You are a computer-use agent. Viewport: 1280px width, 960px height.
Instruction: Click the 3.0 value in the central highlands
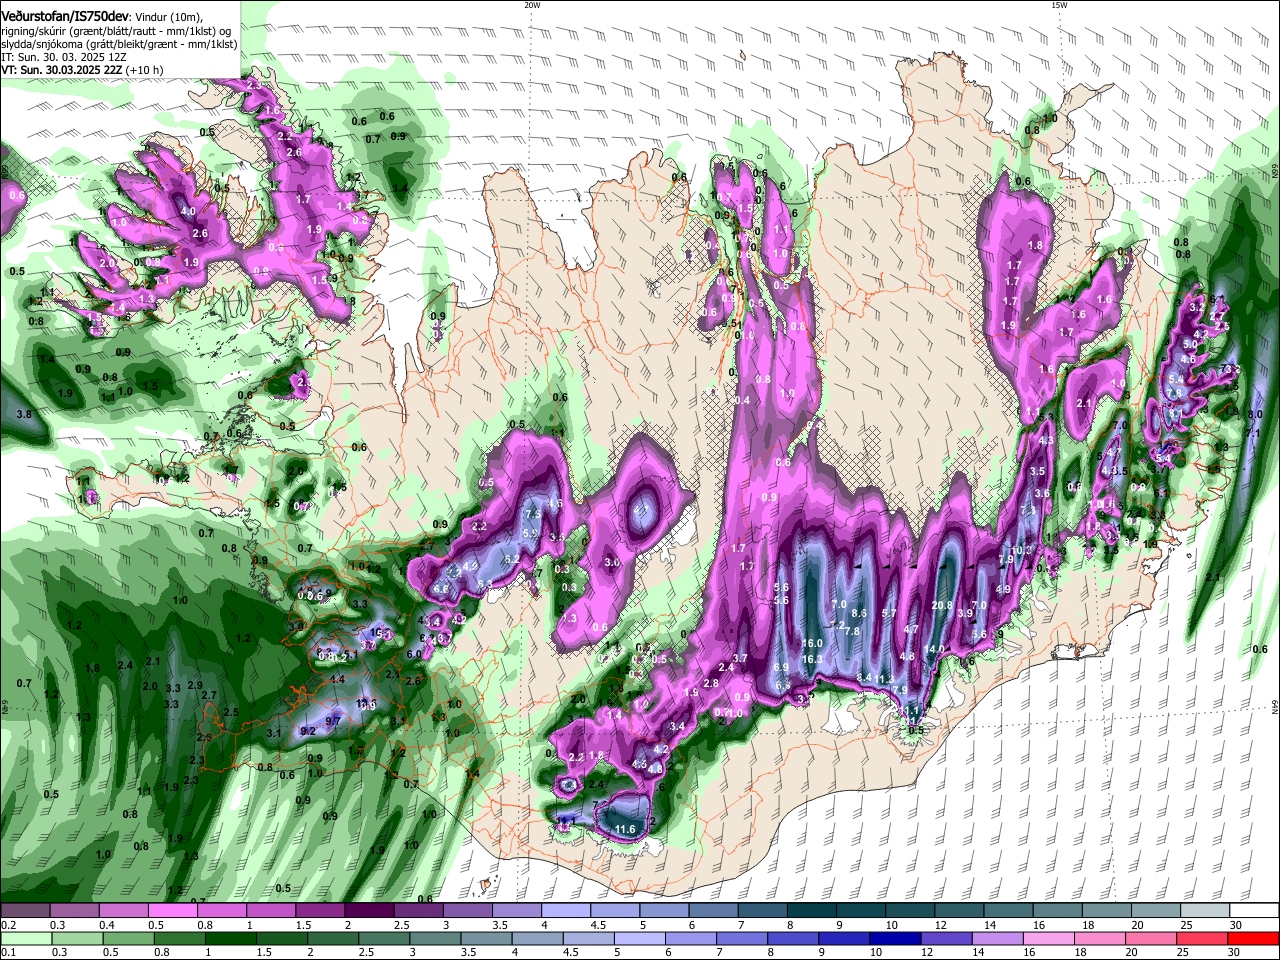613,563
